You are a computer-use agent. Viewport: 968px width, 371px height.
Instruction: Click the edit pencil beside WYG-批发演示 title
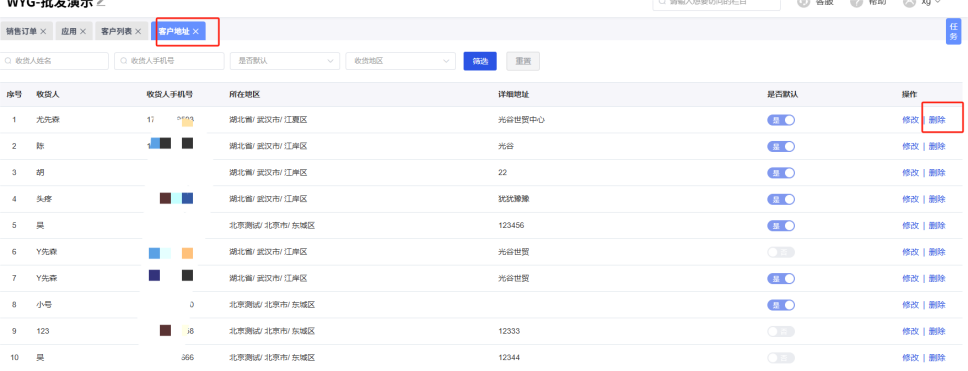click(101, 3)
